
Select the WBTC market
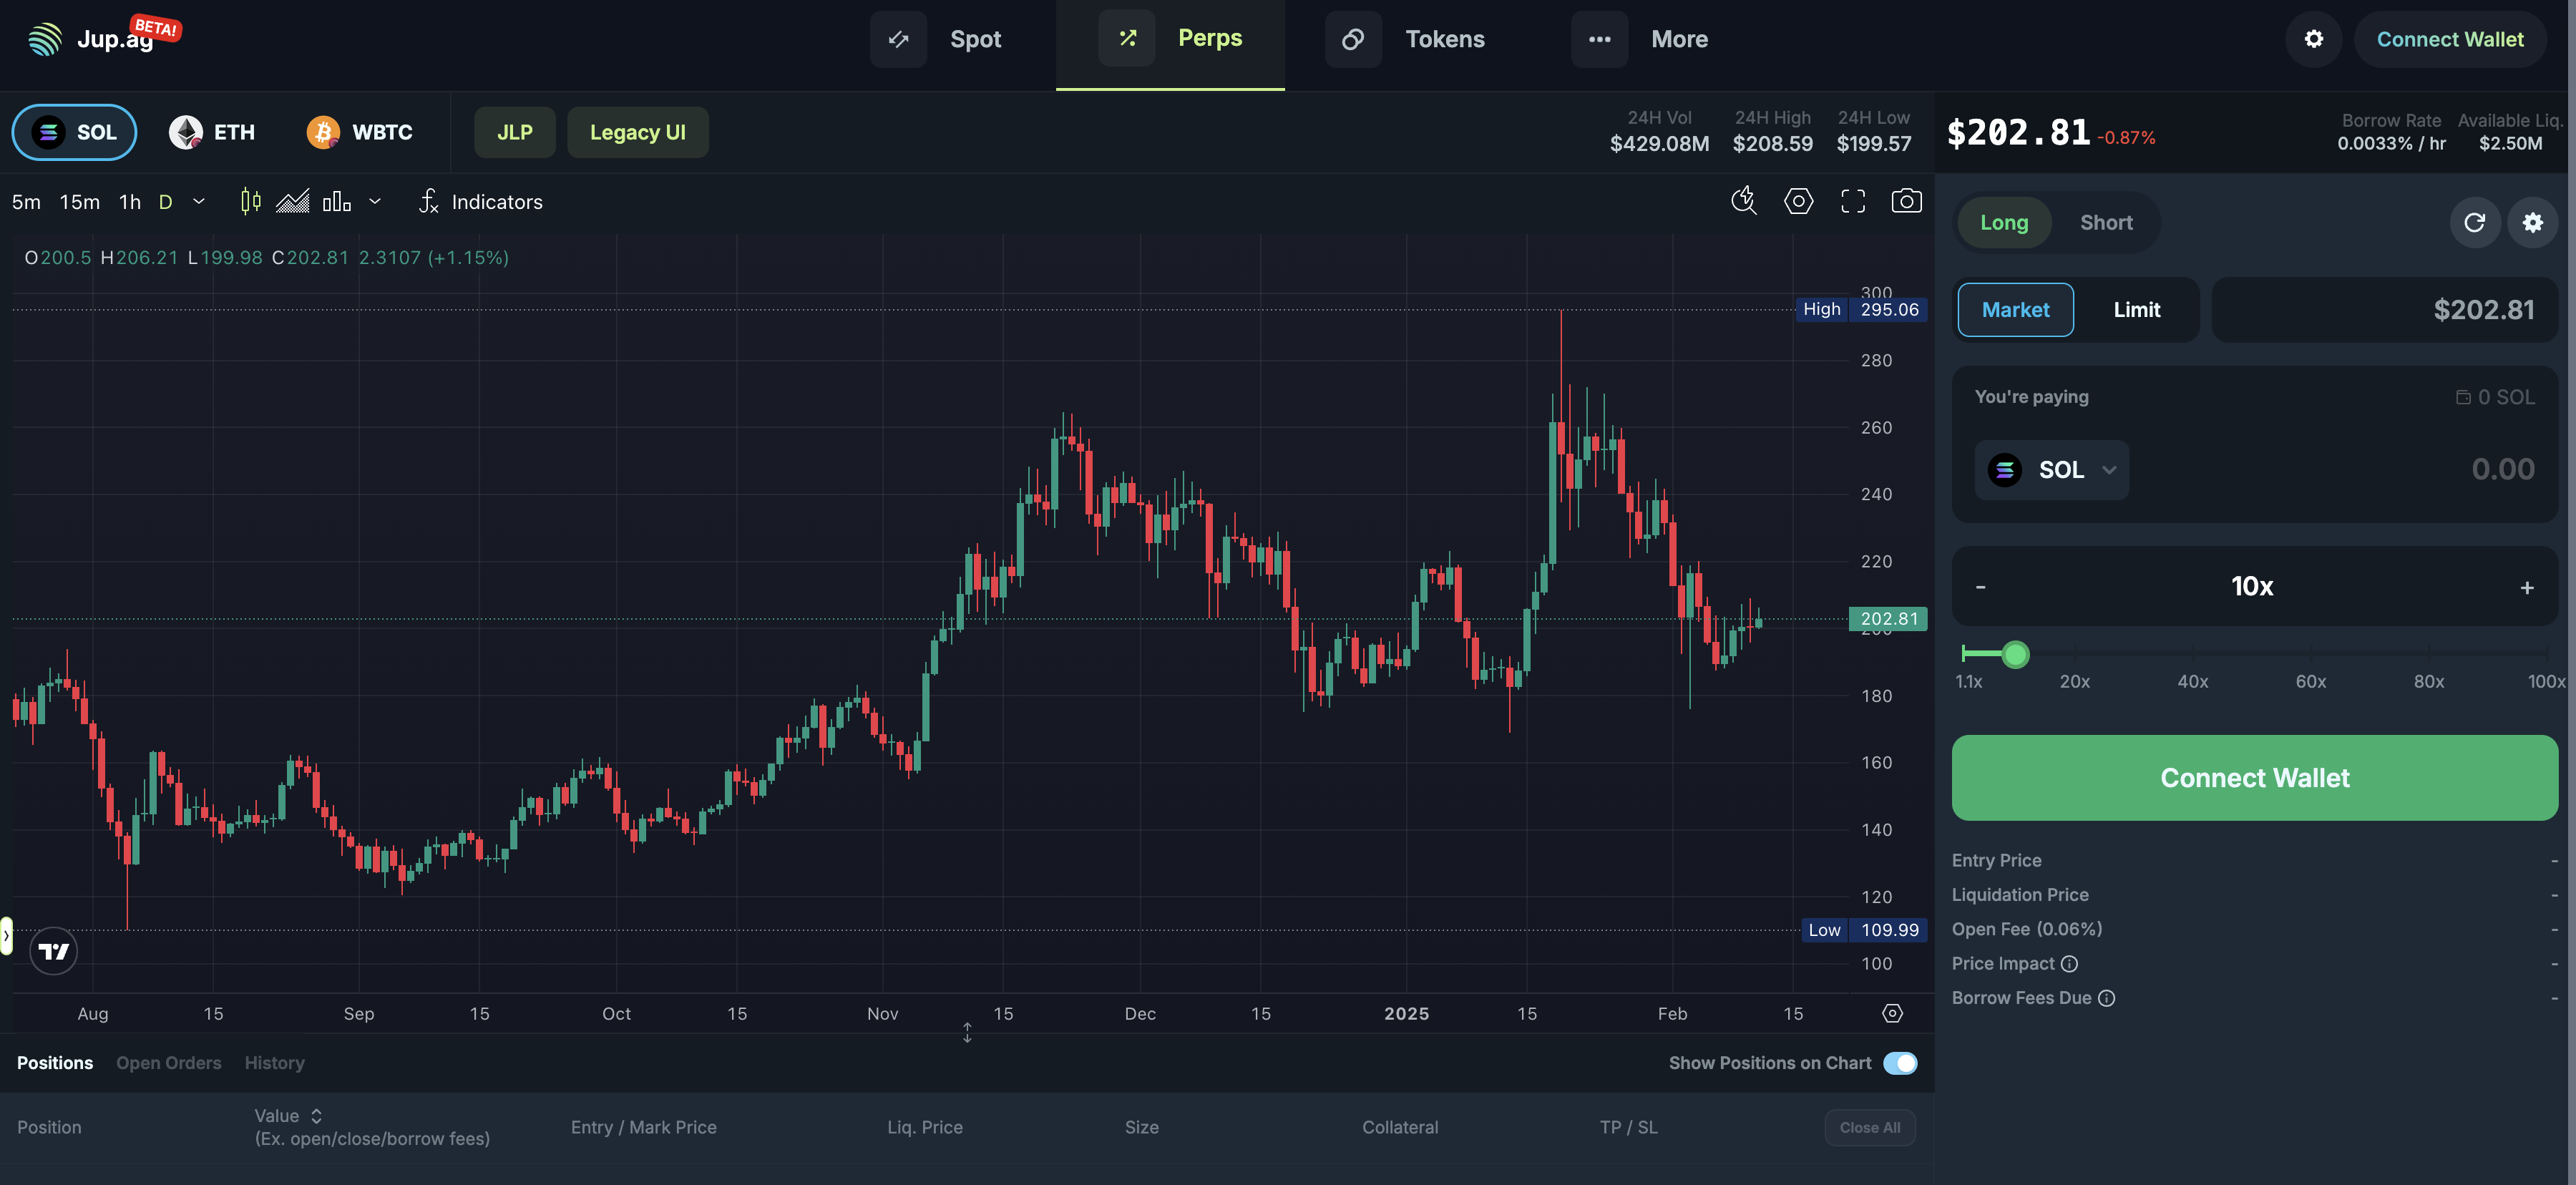360,132
